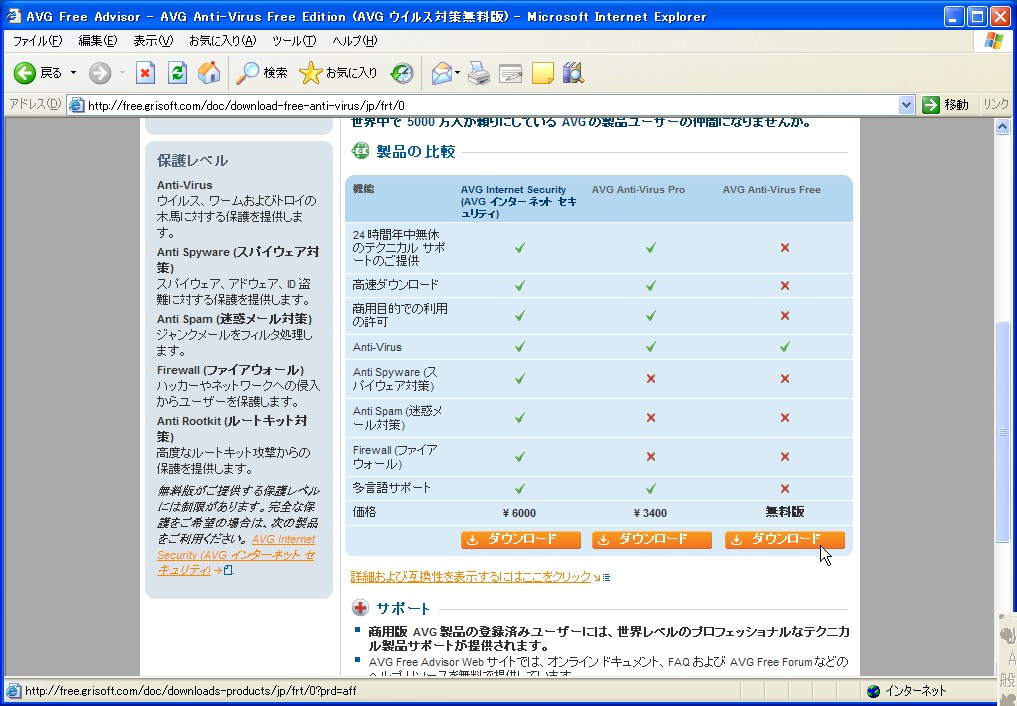Download AVG Anti-Virus Free via orange button

785,539
